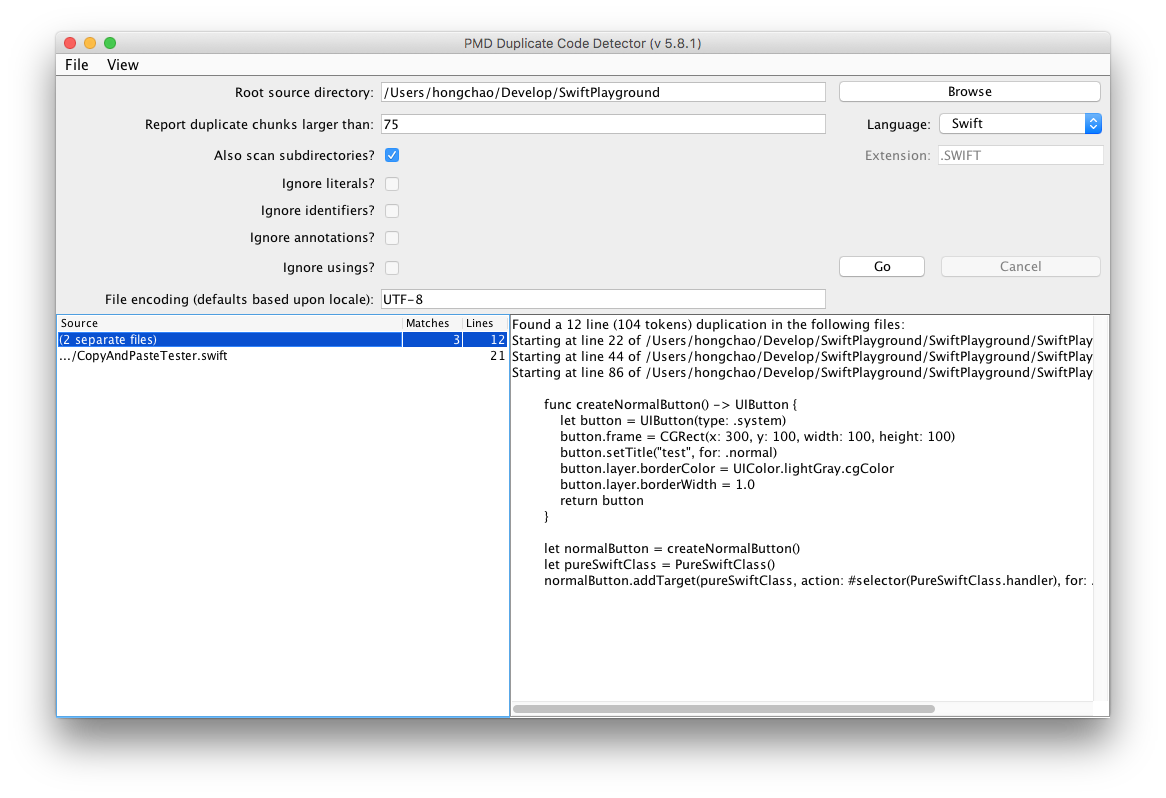The height and width of the screenshot is (798, 1166).
Task: Click the File encoding UTF-8 field
Action: (603, 299)
